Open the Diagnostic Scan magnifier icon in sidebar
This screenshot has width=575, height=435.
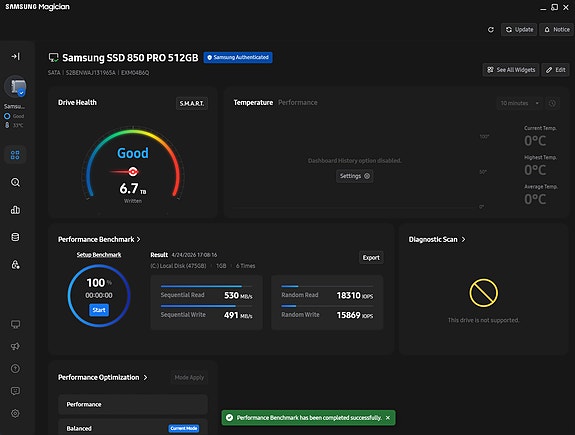(15, 182)
